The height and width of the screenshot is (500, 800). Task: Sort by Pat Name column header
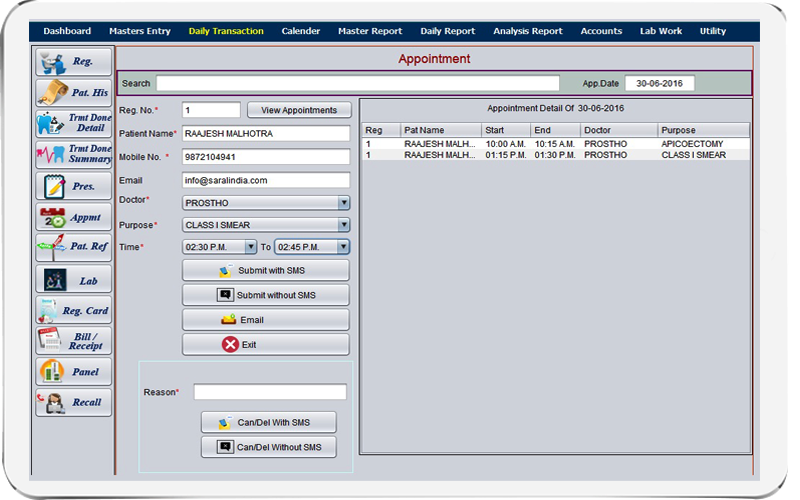440,130
